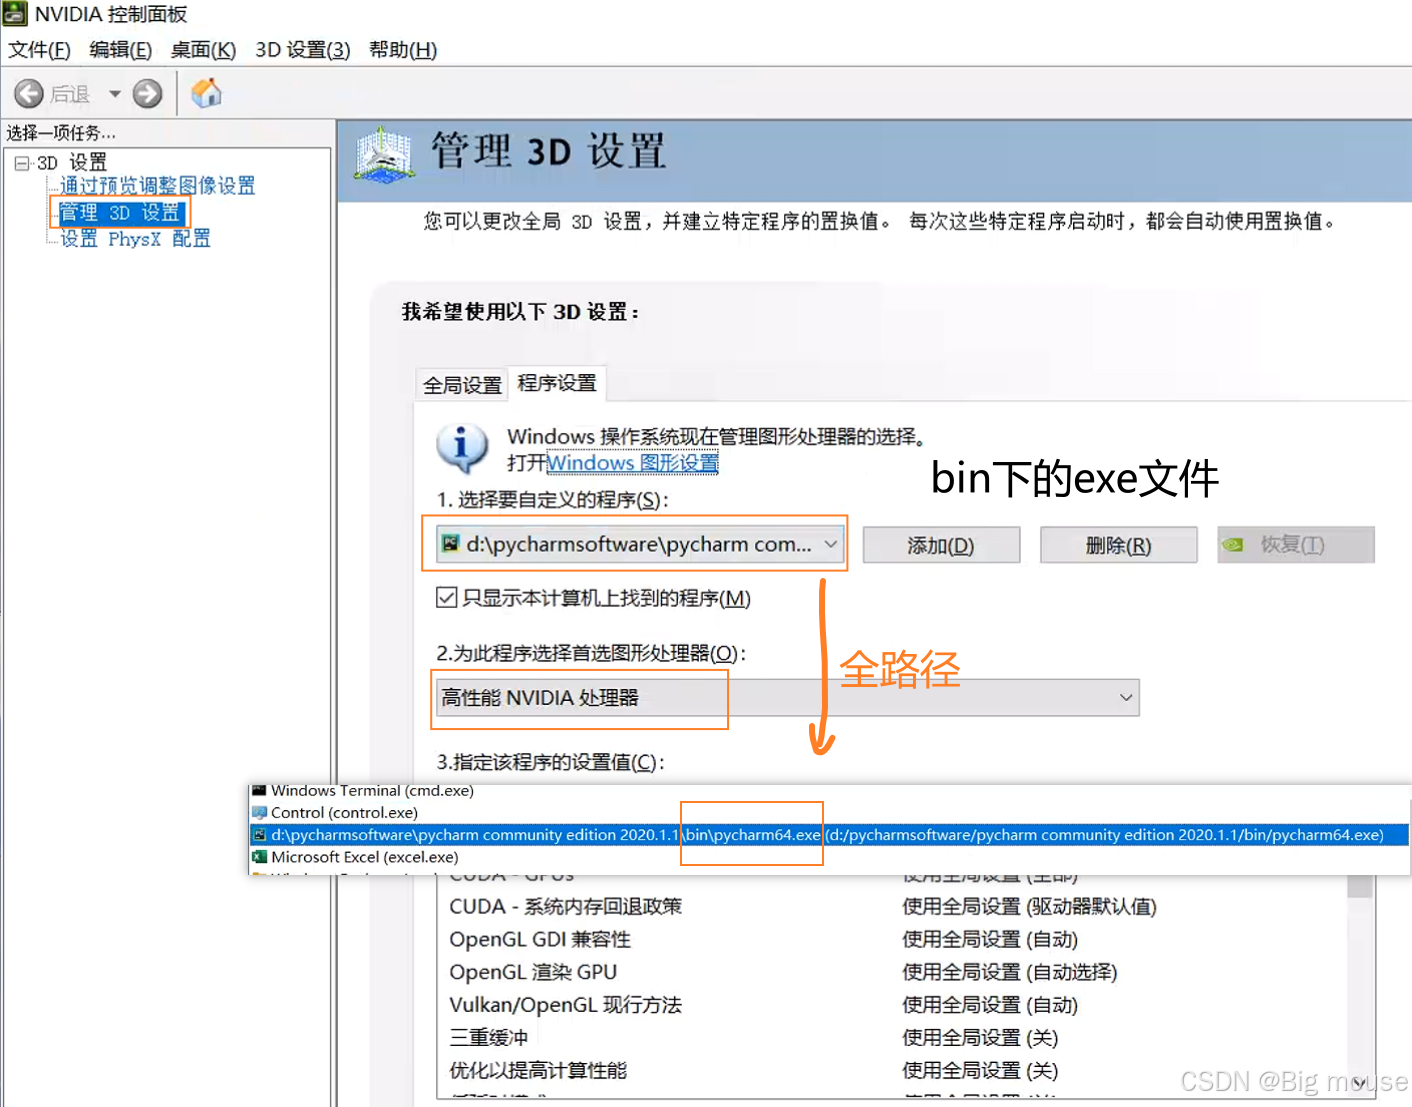
Task: Click the Control panel list icon
Action: 260,812
